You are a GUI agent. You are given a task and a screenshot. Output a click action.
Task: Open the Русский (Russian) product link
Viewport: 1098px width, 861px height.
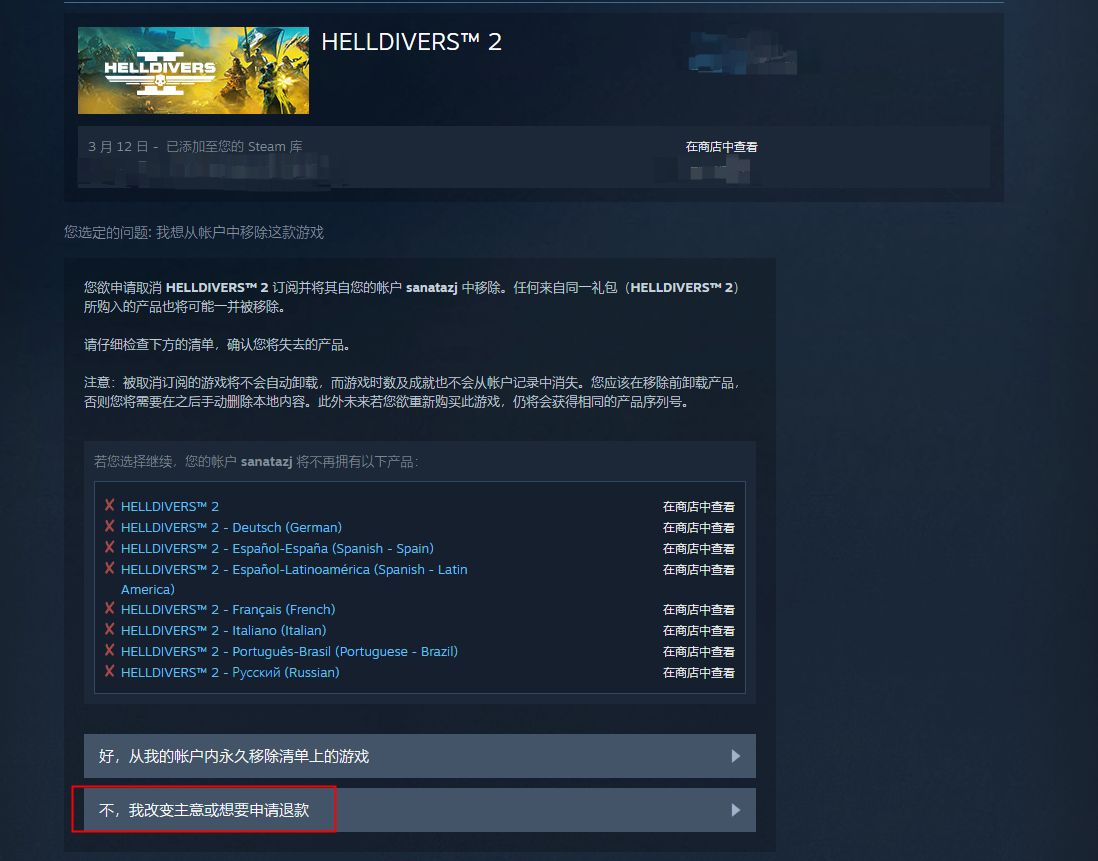pos(230,672)
